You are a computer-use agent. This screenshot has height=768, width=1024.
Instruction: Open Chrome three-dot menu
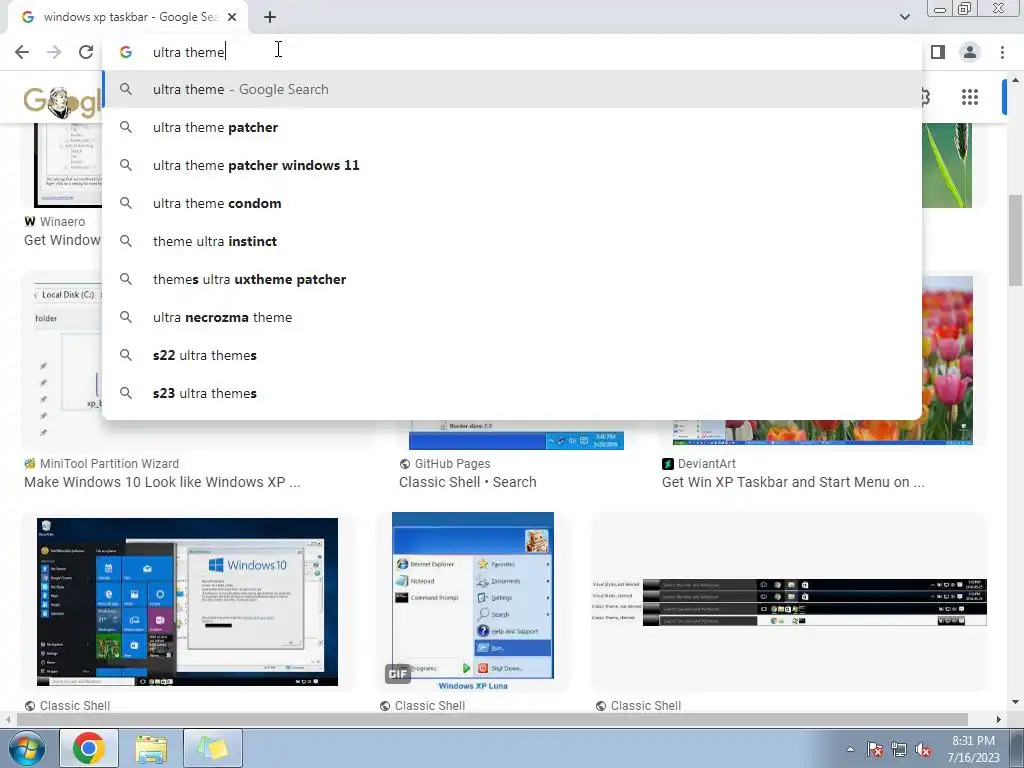(1002, 52)
